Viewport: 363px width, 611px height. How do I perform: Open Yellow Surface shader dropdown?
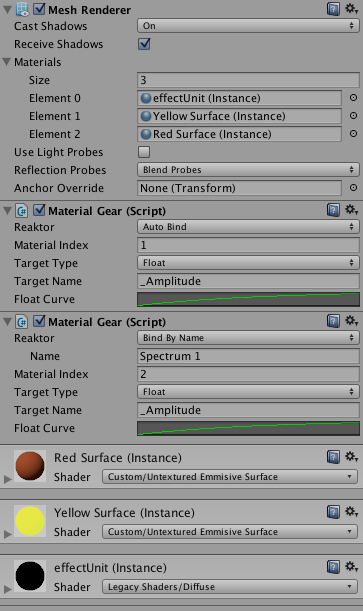click(230, 532)
